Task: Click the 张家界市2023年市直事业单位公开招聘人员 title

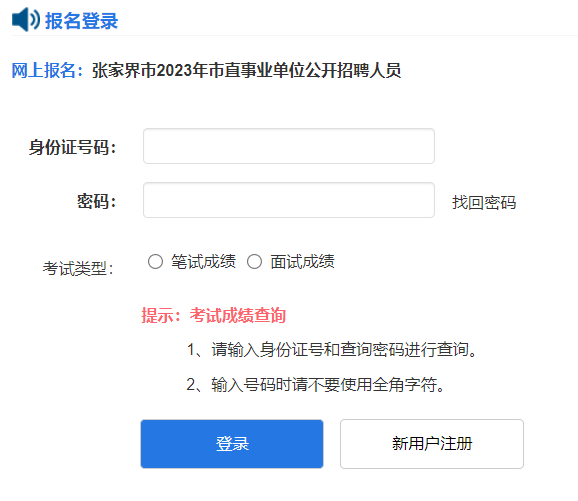Action: point(246,70)
